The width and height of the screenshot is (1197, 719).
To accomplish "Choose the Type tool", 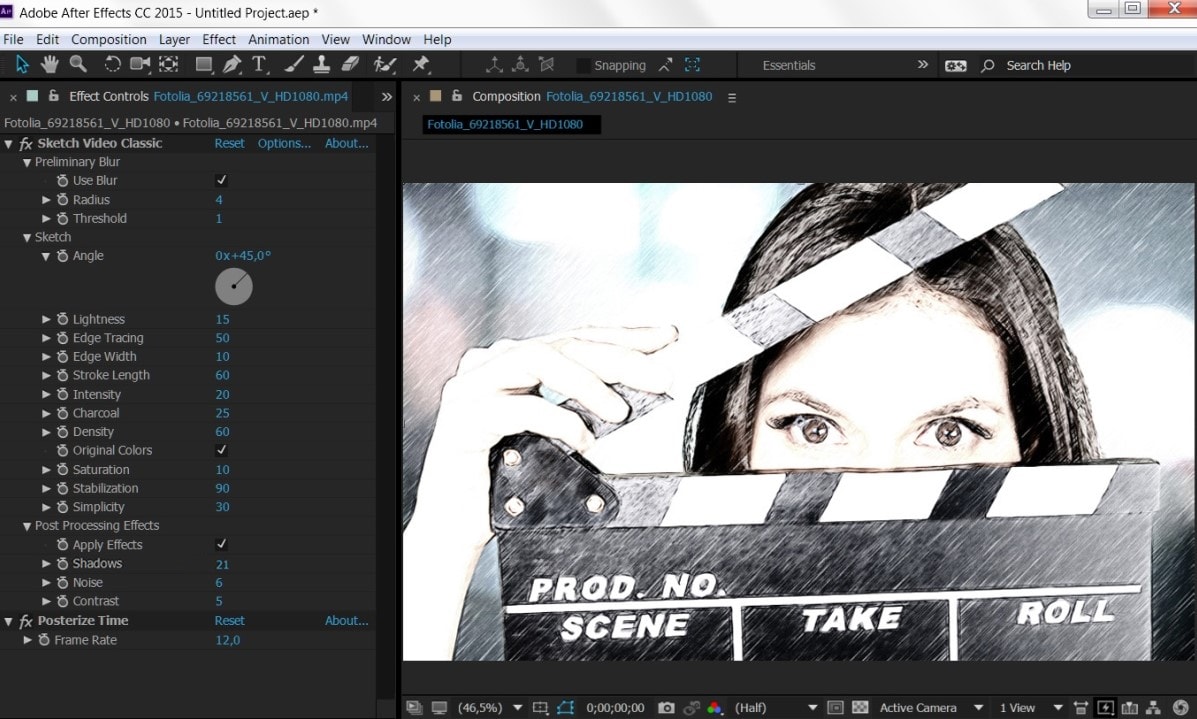I will point(259,65).
